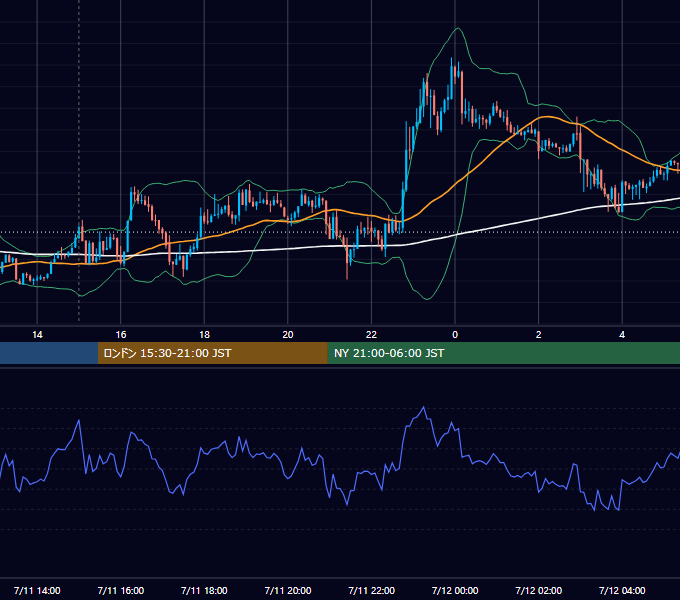680x600 pixels.
Task: Click the 7/12 02:00 time label
Action: click(539, 590)
